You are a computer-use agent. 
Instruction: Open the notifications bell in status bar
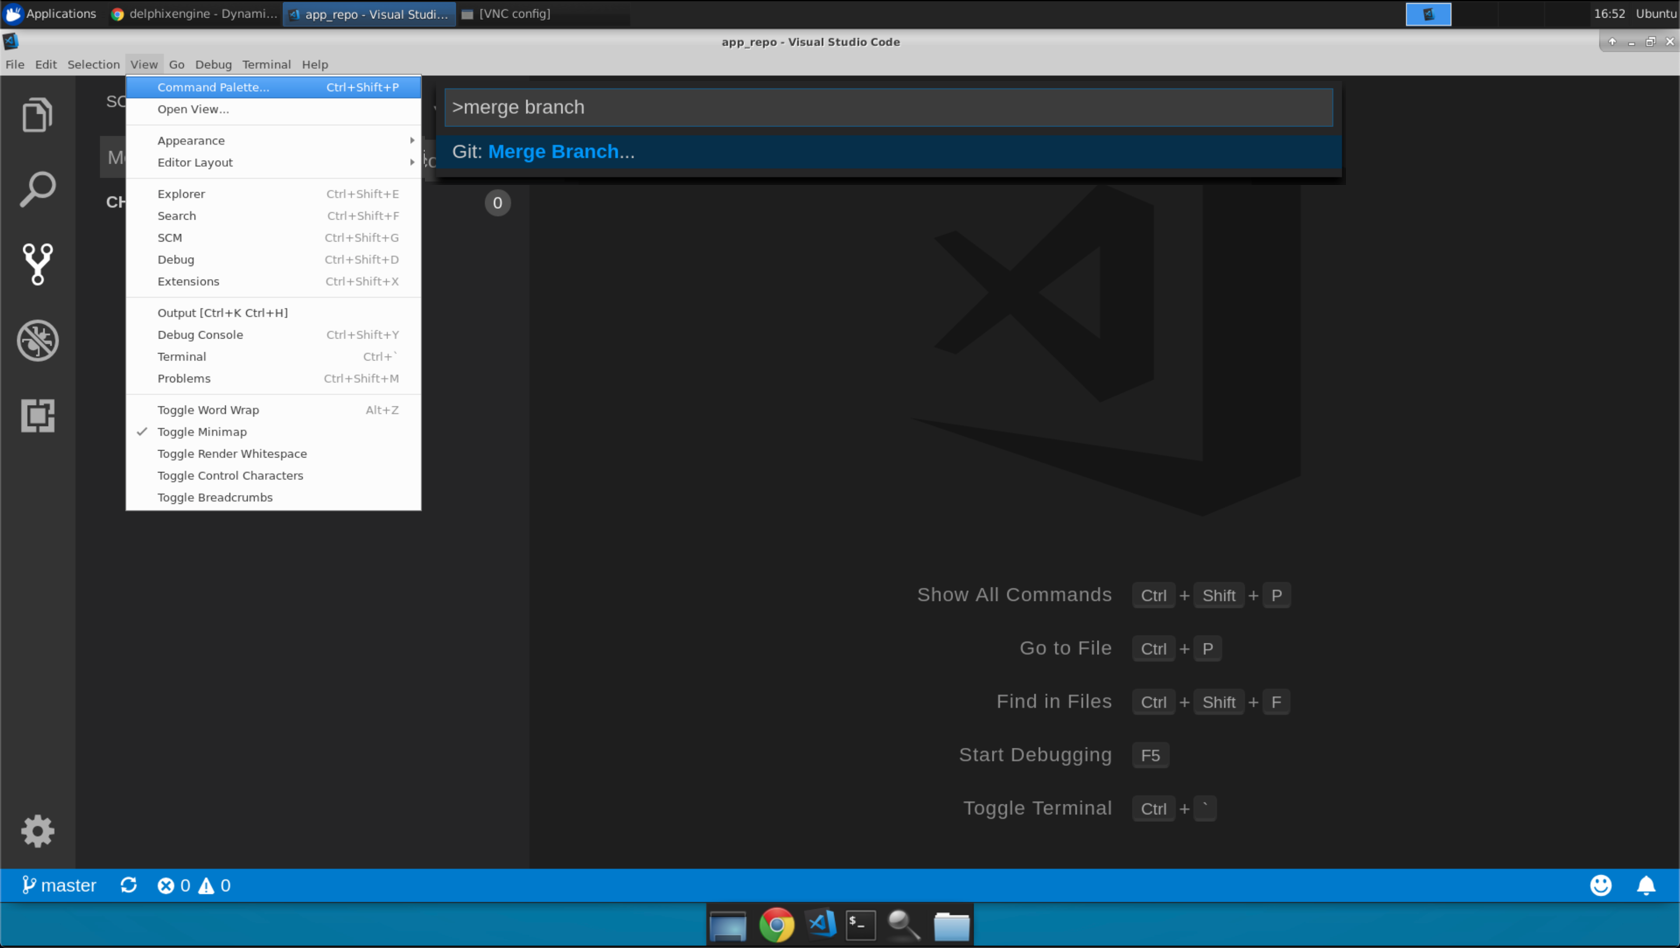[1646, 886]
